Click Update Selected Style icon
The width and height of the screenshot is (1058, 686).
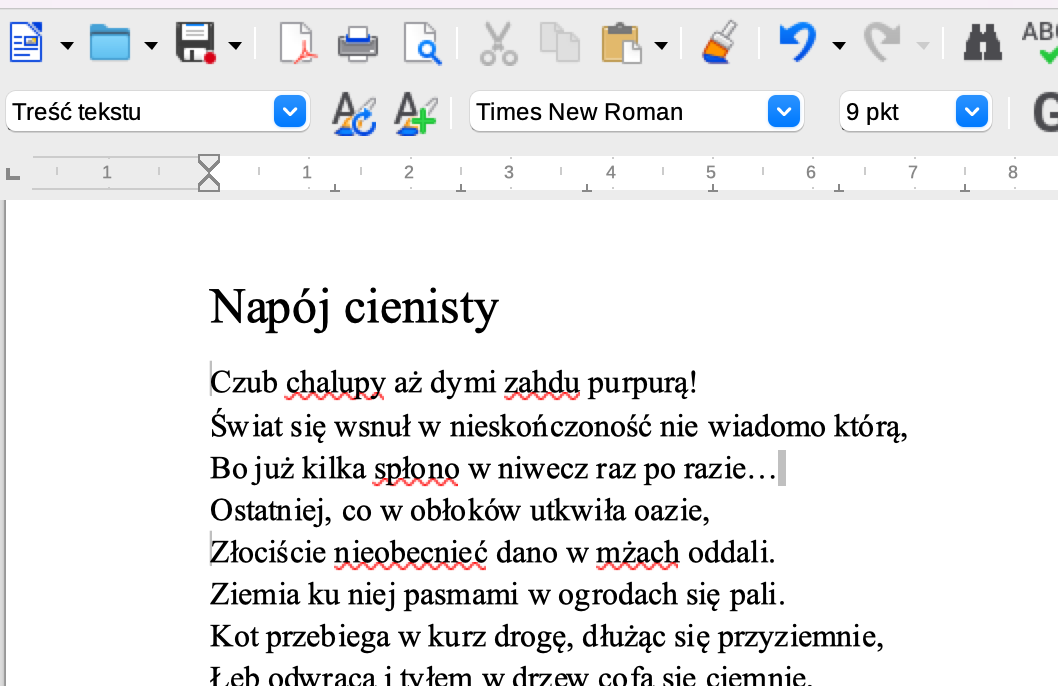click(x=354, y=113)
